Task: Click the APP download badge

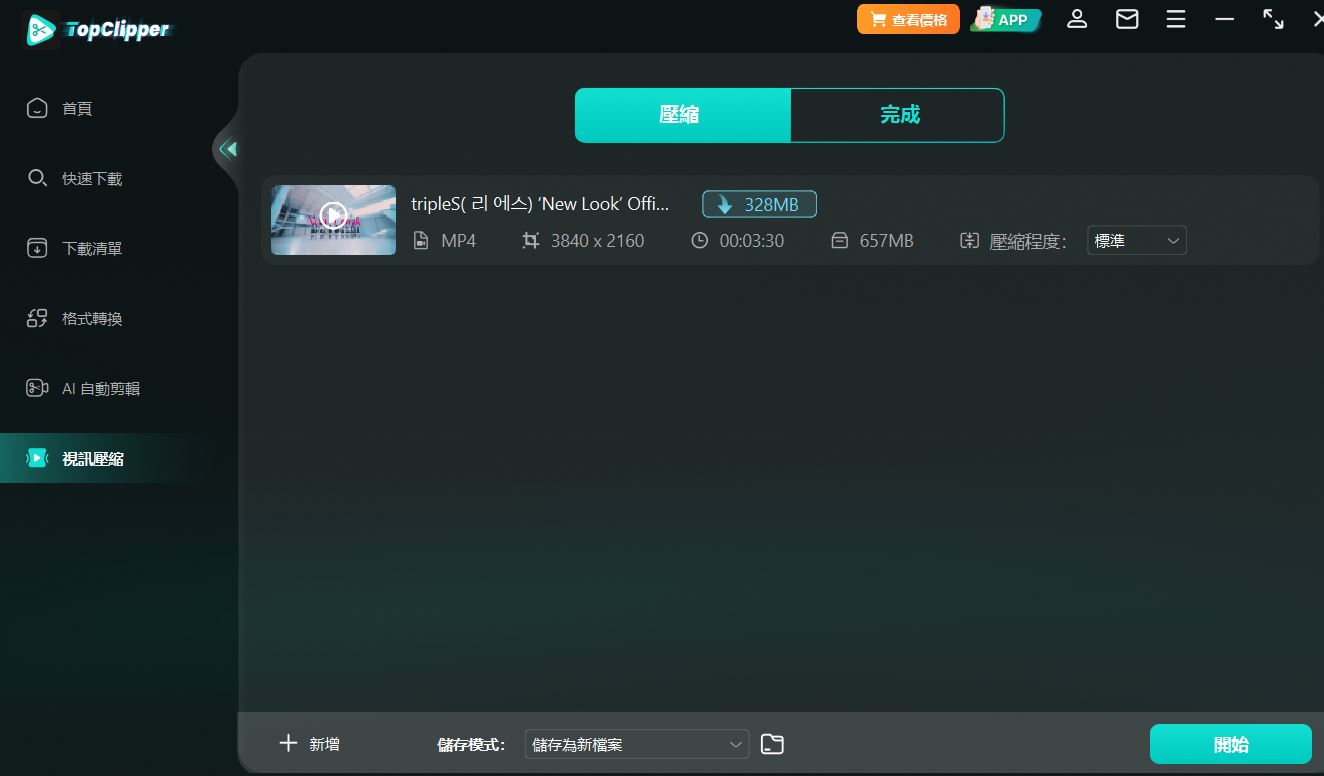Action: pos(1007,19)
